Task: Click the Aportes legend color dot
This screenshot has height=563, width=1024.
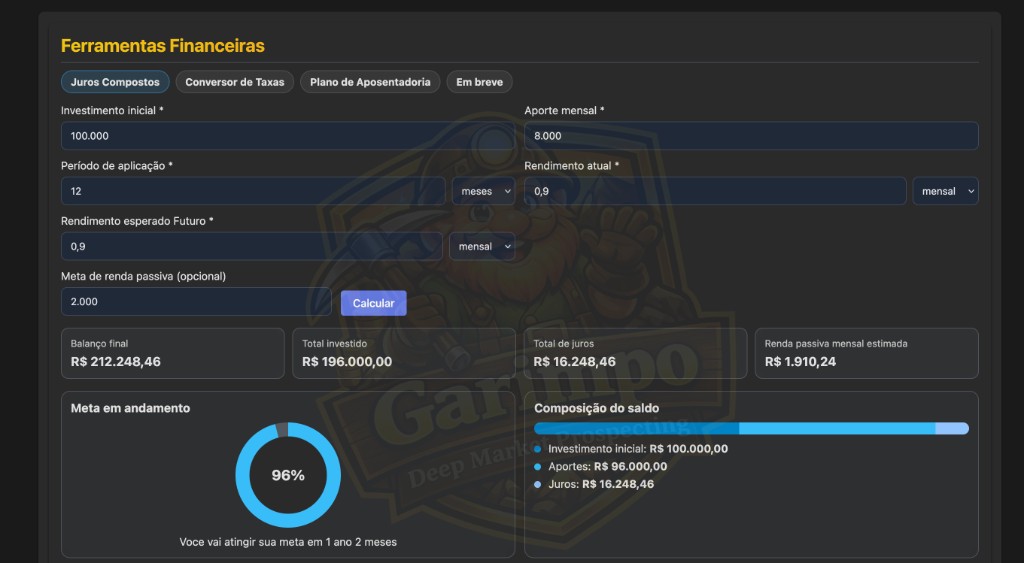Action: (538, 467)
